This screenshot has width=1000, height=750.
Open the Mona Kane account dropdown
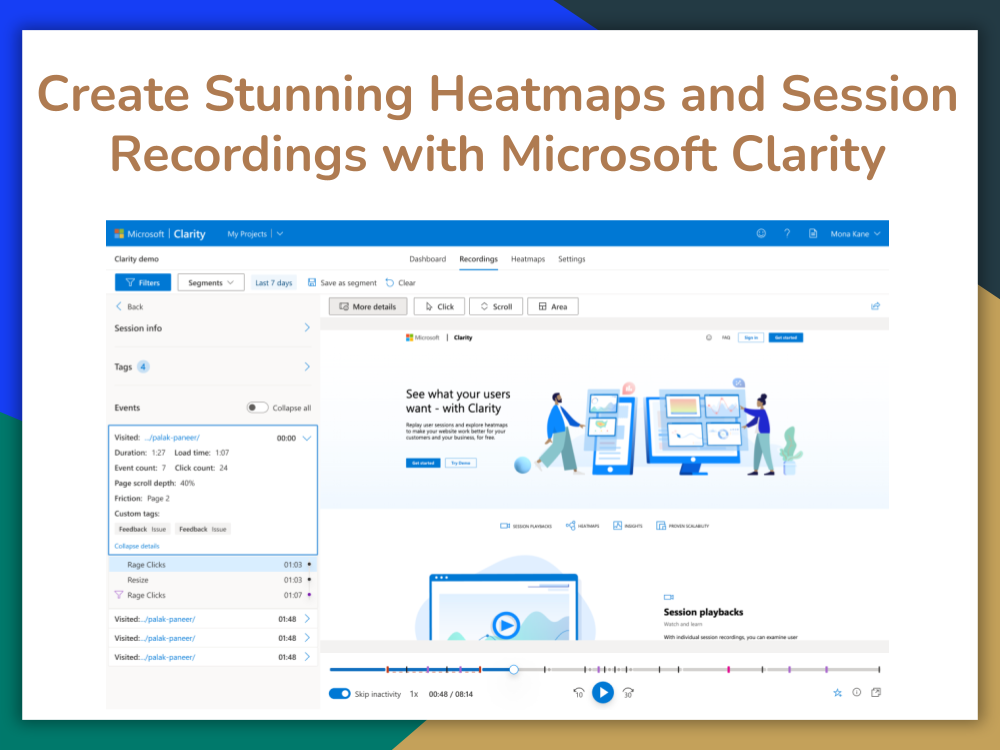point(851,233)
